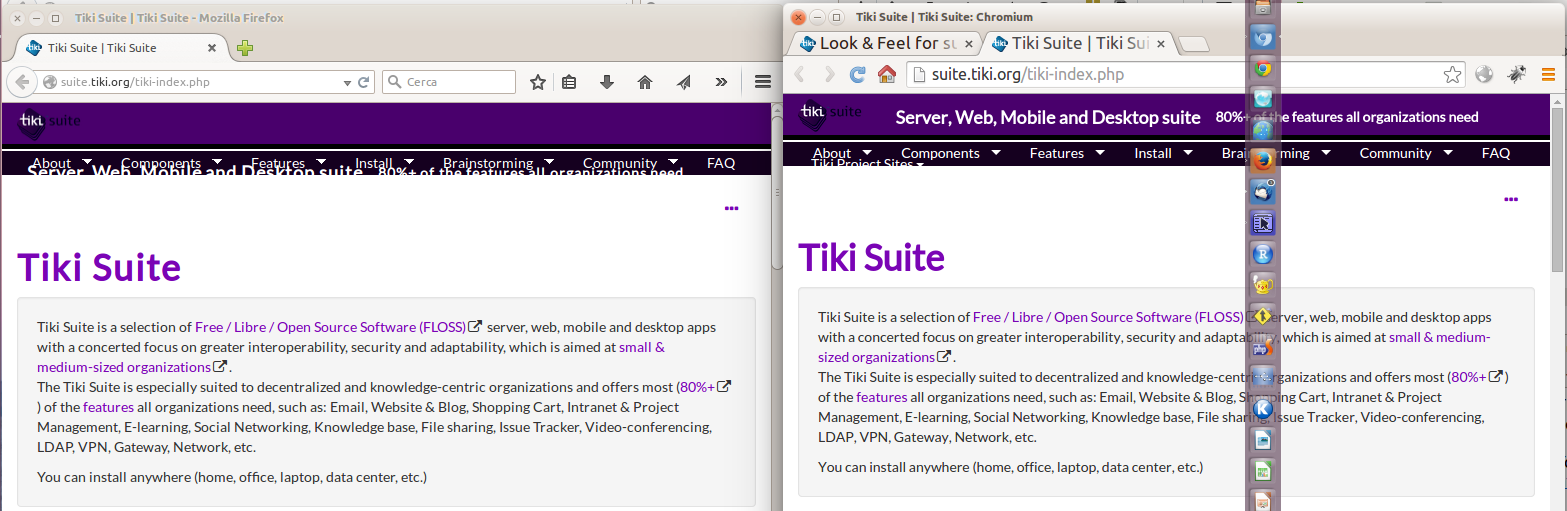
Task: Bookmark page with Chromium star icon
Action: pyautogui.click(x=1452, y=74)
